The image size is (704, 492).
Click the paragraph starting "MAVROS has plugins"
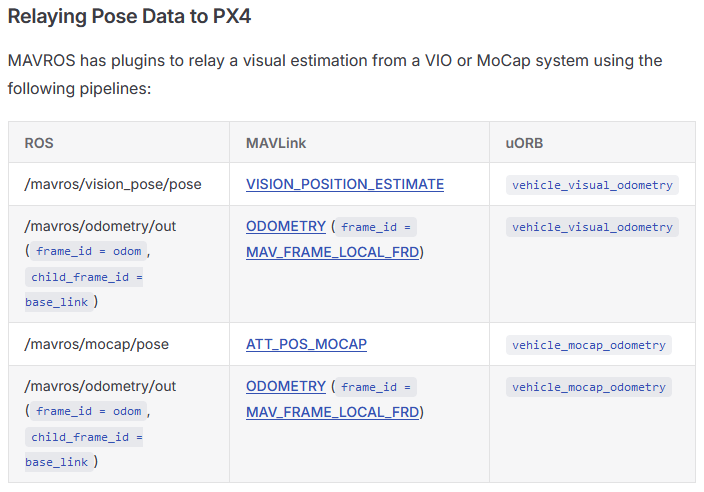click(335, 75)
